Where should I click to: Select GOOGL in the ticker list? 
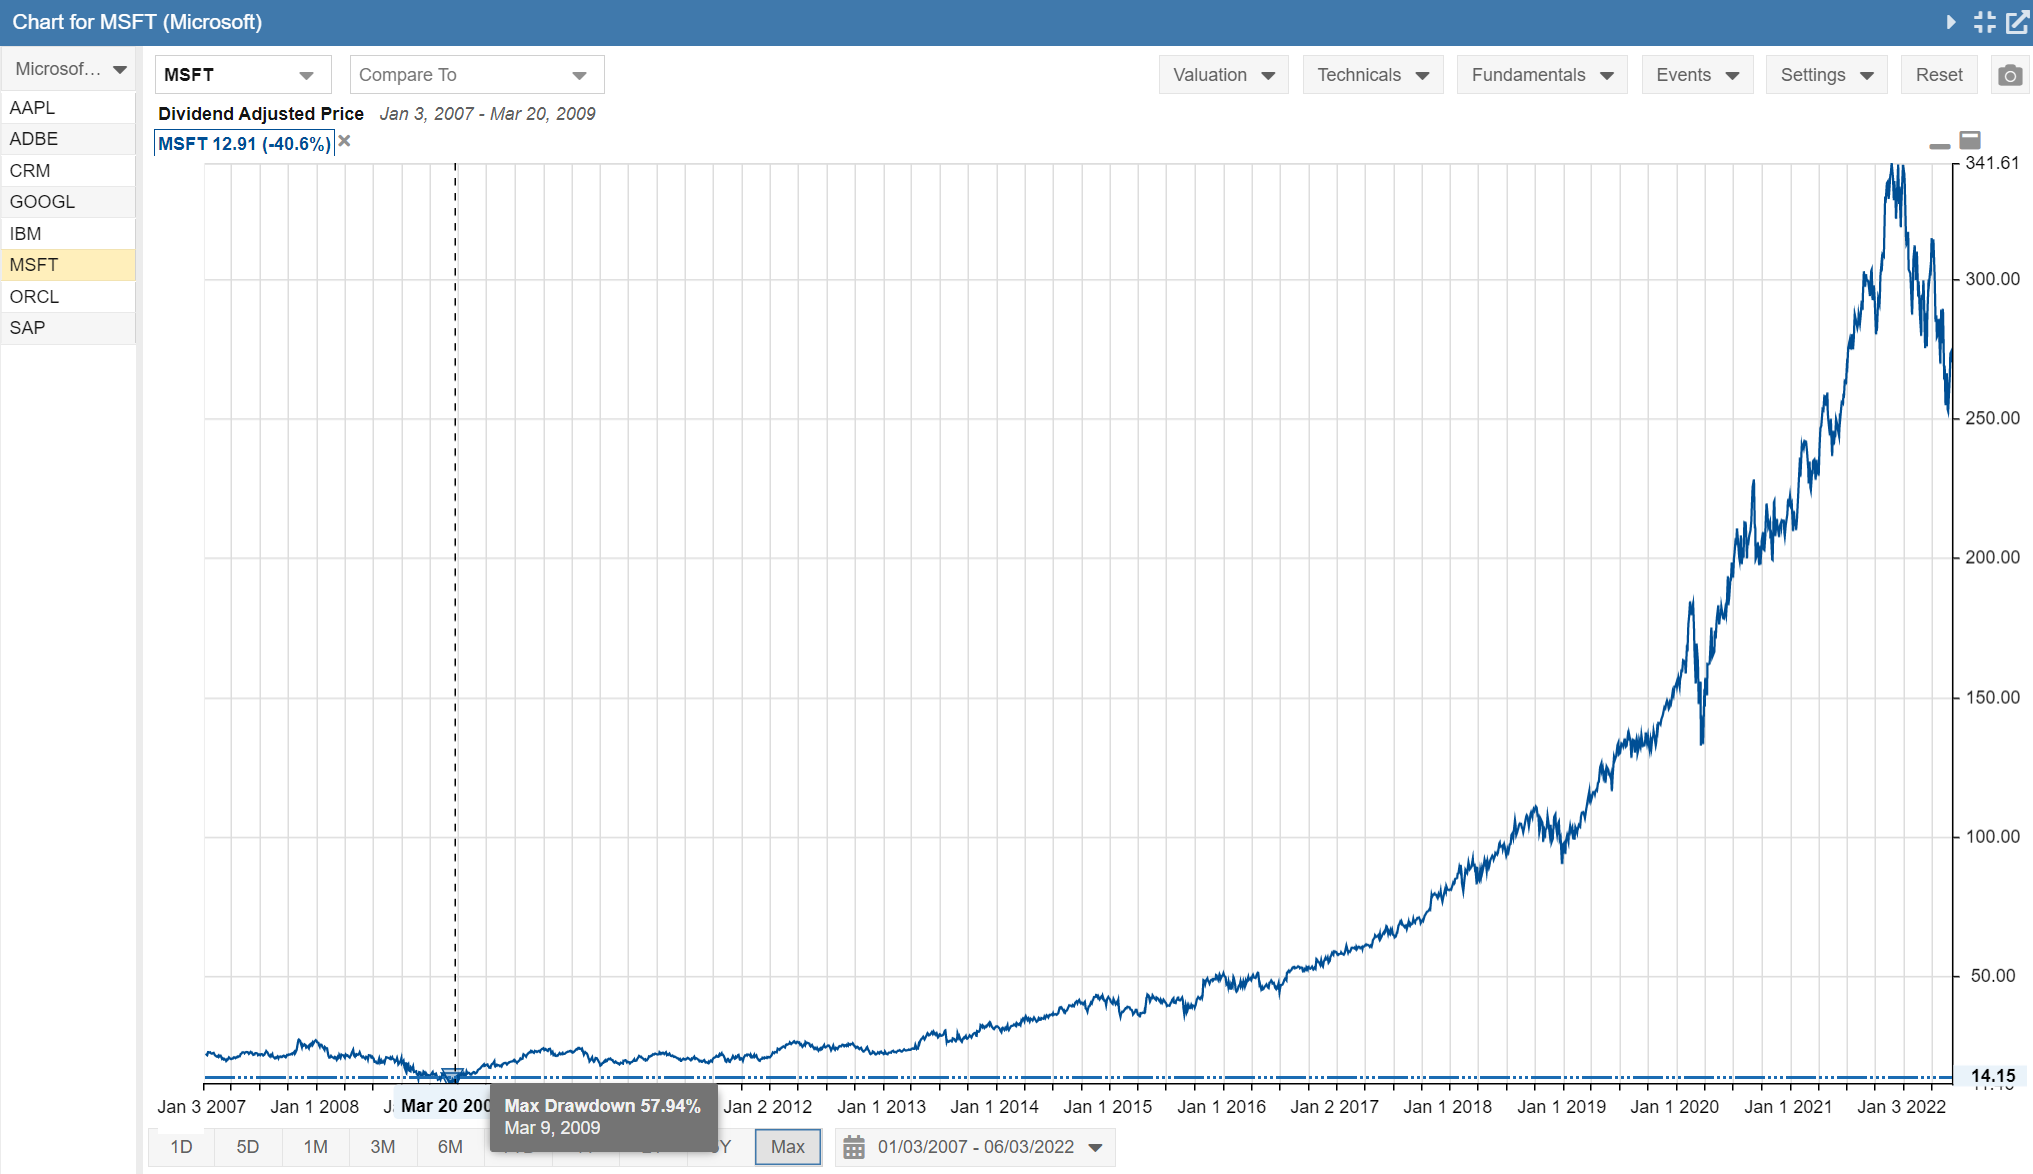68,202
